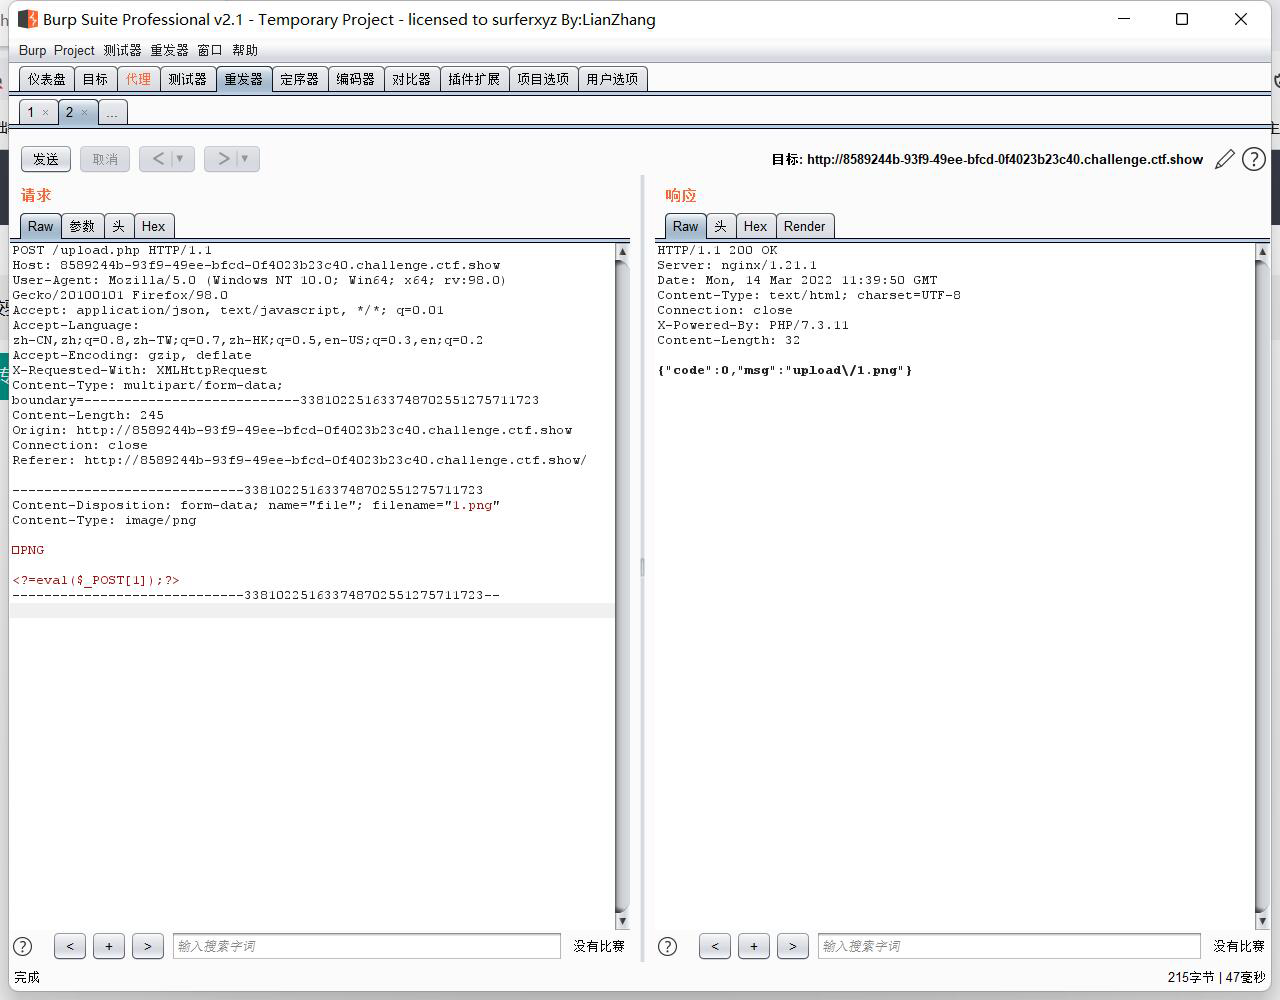Click response search previous < button
Viewport: 1280px width, 1000px height.
point(714,946)
